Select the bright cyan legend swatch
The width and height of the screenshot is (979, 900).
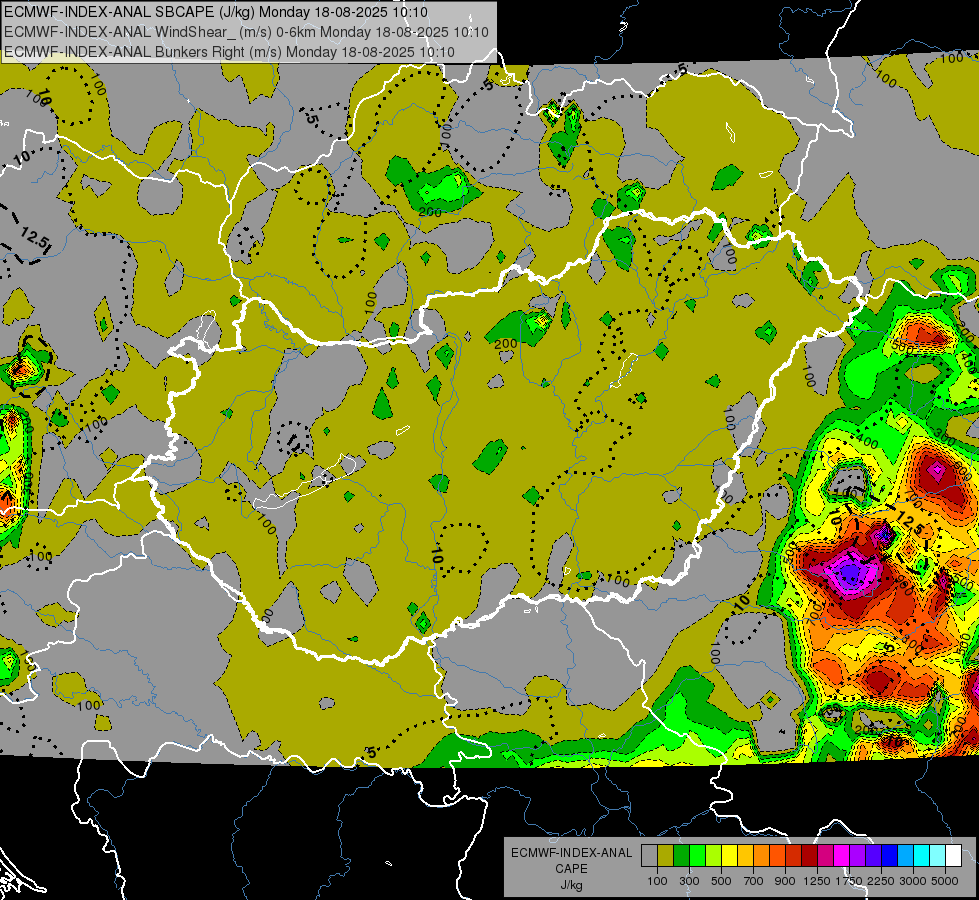pyautogui.click(x=922, y=856)
